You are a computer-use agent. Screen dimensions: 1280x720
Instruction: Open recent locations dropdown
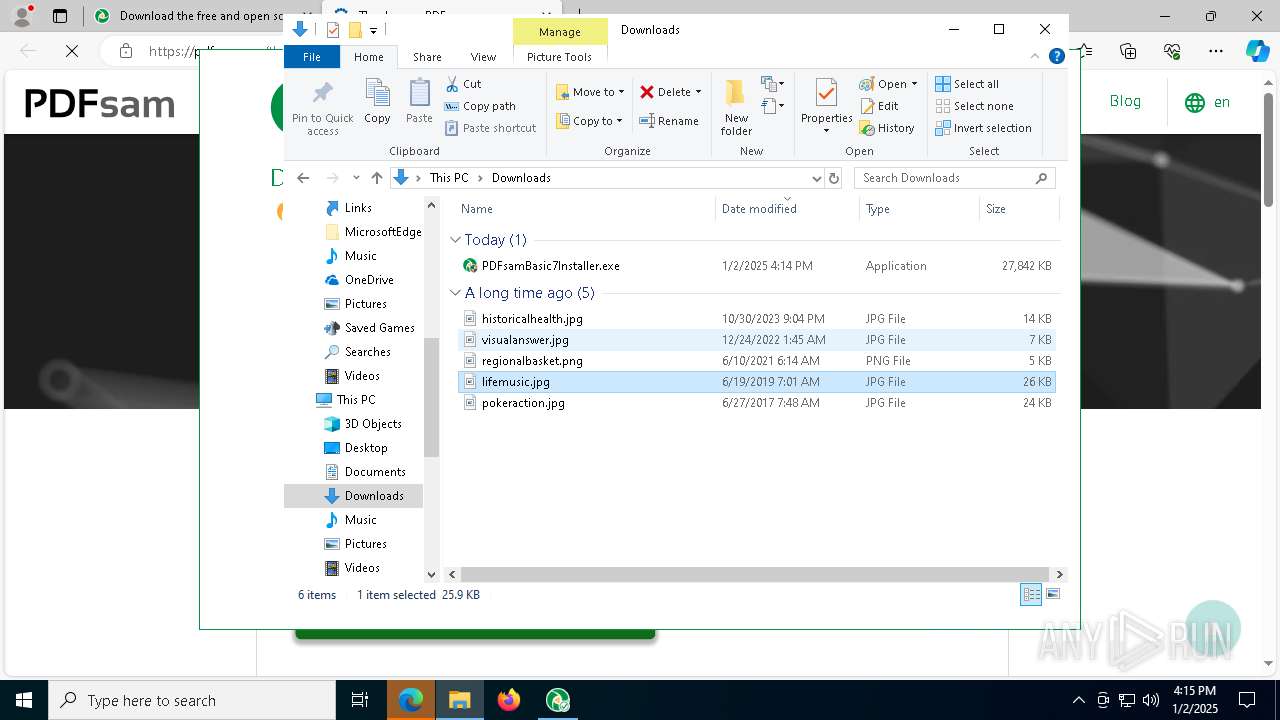pos(356,178)
